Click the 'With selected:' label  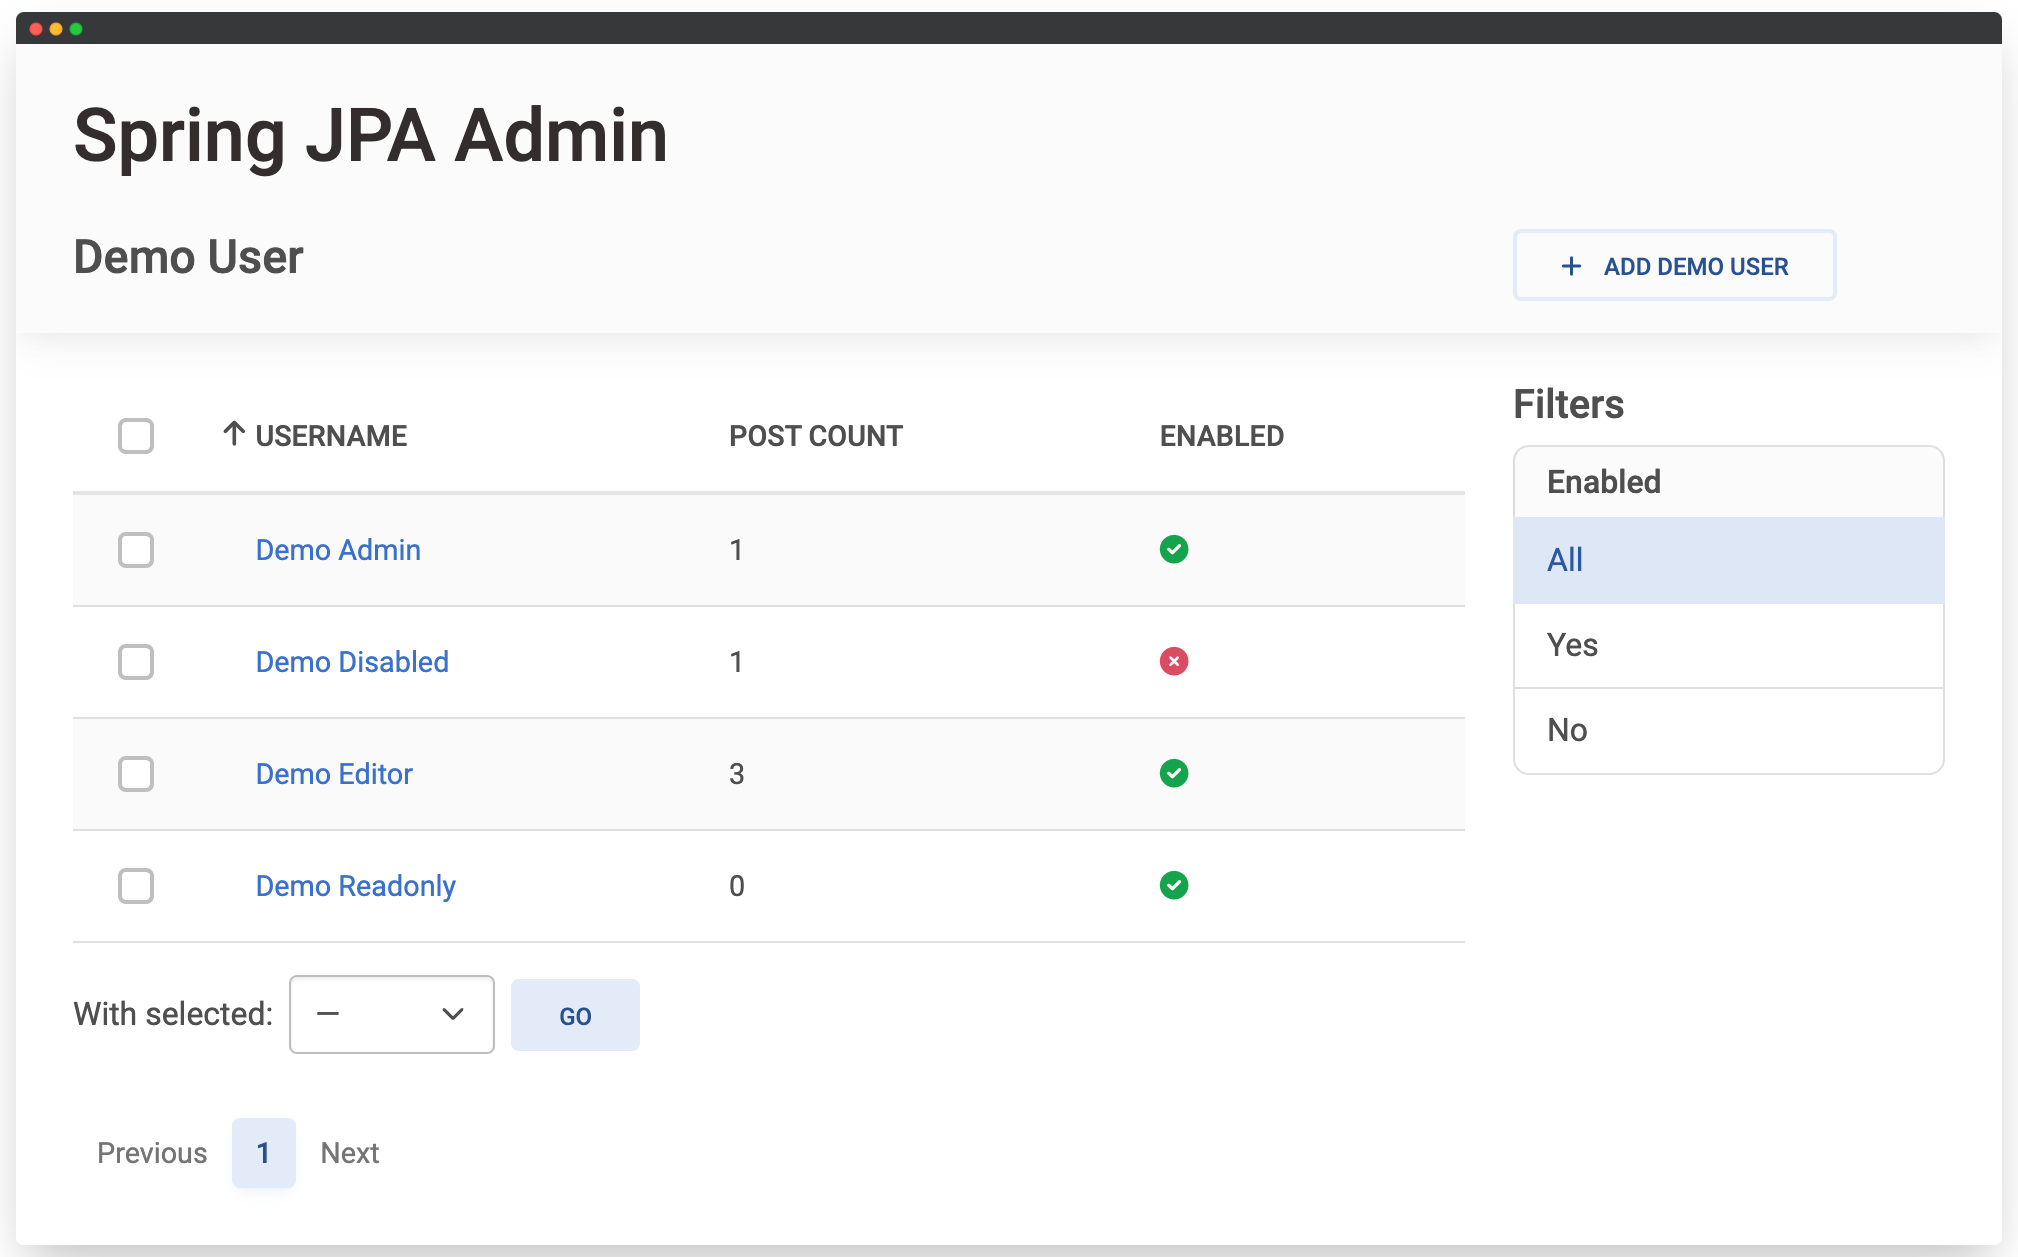(173, 1014)
